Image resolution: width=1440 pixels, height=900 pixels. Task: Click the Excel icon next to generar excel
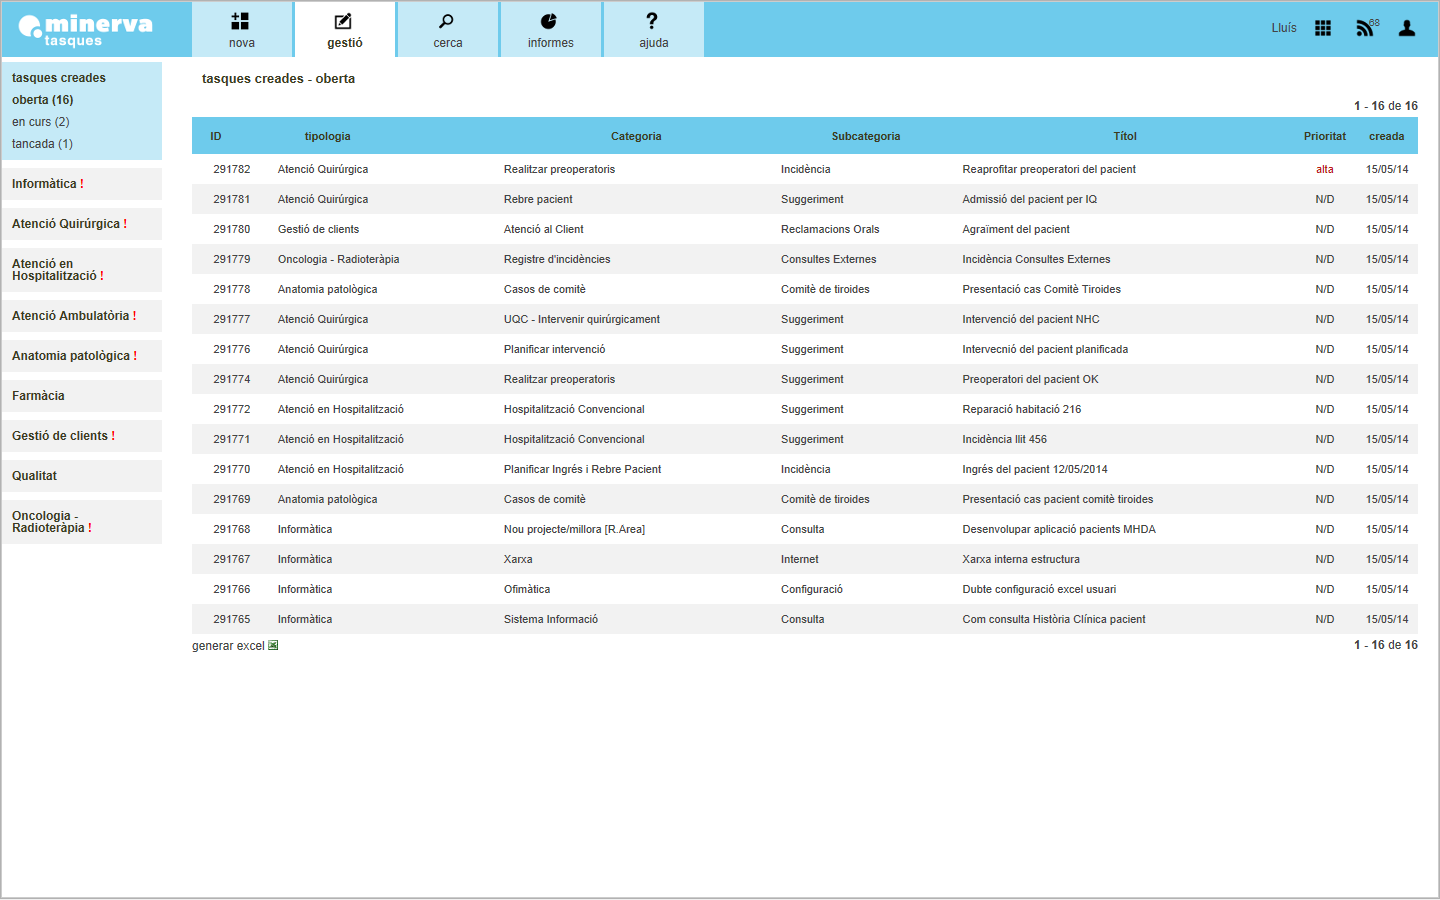pos(273,646)
